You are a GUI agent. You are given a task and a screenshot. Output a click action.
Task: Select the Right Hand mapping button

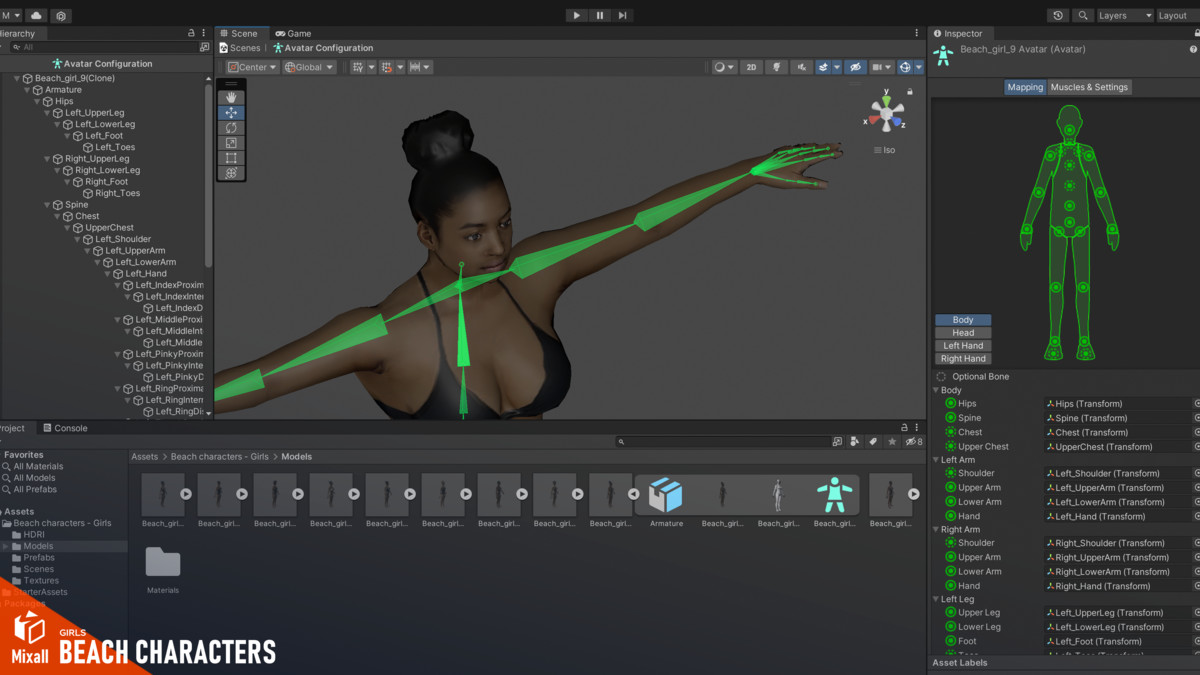(963, 359)
